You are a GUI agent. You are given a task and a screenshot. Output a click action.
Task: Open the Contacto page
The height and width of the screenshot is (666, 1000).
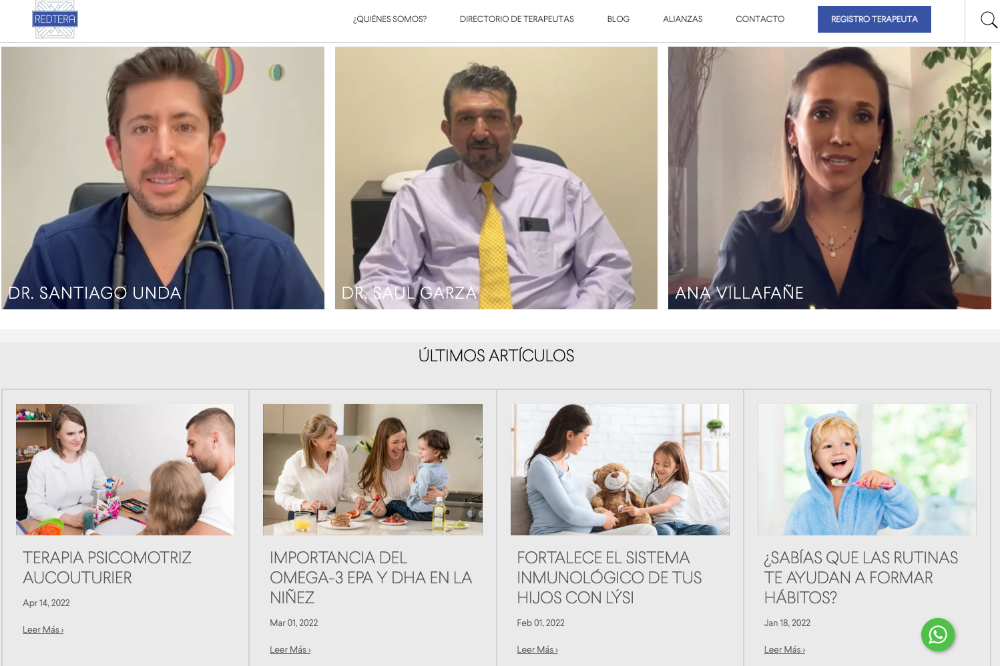[x=760, y=19]
